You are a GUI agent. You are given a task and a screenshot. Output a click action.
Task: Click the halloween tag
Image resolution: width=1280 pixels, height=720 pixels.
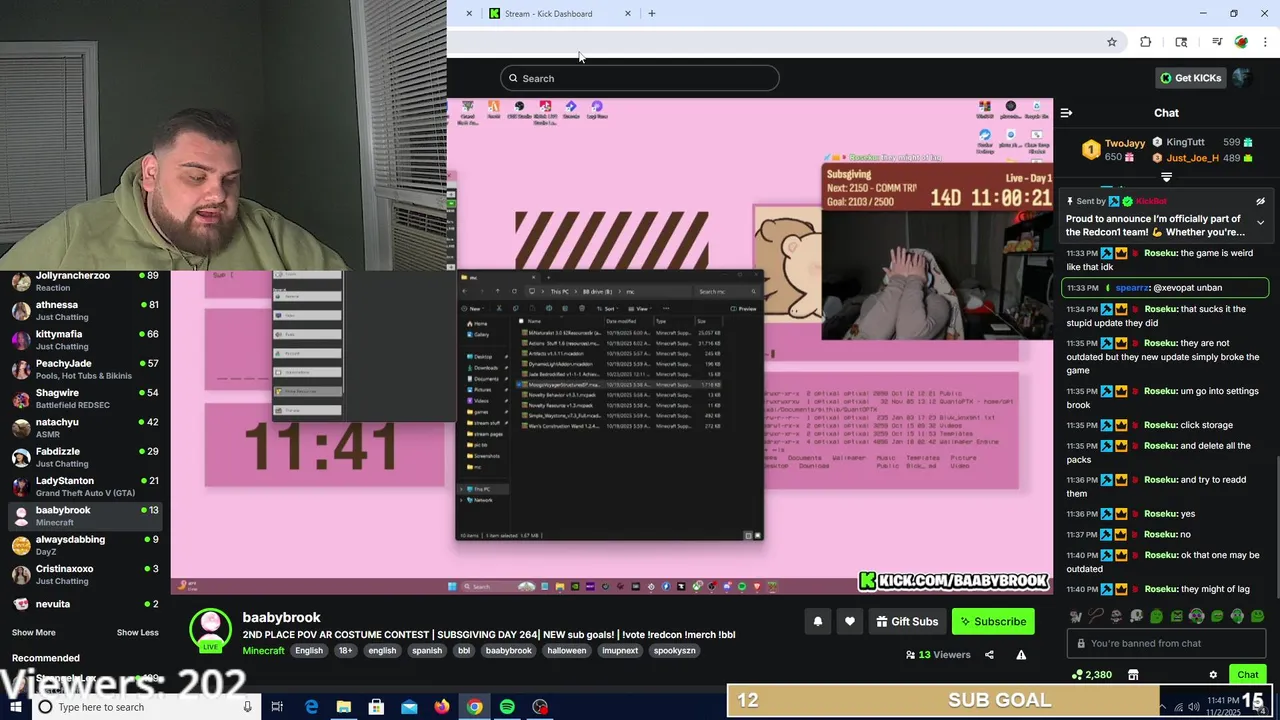click(x=566, y=650)
